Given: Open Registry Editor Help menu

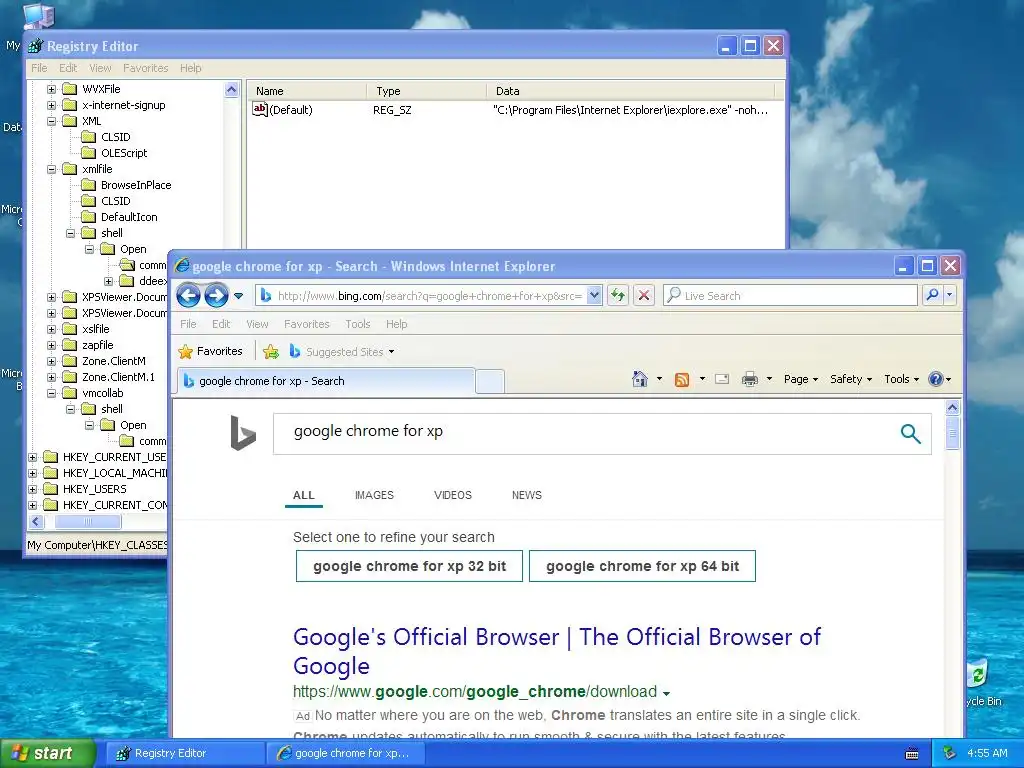Looking at the screenshot, I should coord(191,68).
